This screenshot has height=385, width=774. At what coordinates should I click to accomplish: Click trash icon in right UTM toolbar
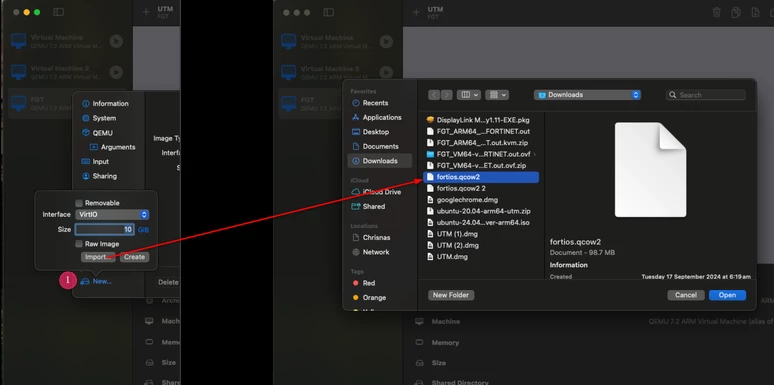click(x=717, y=12)
